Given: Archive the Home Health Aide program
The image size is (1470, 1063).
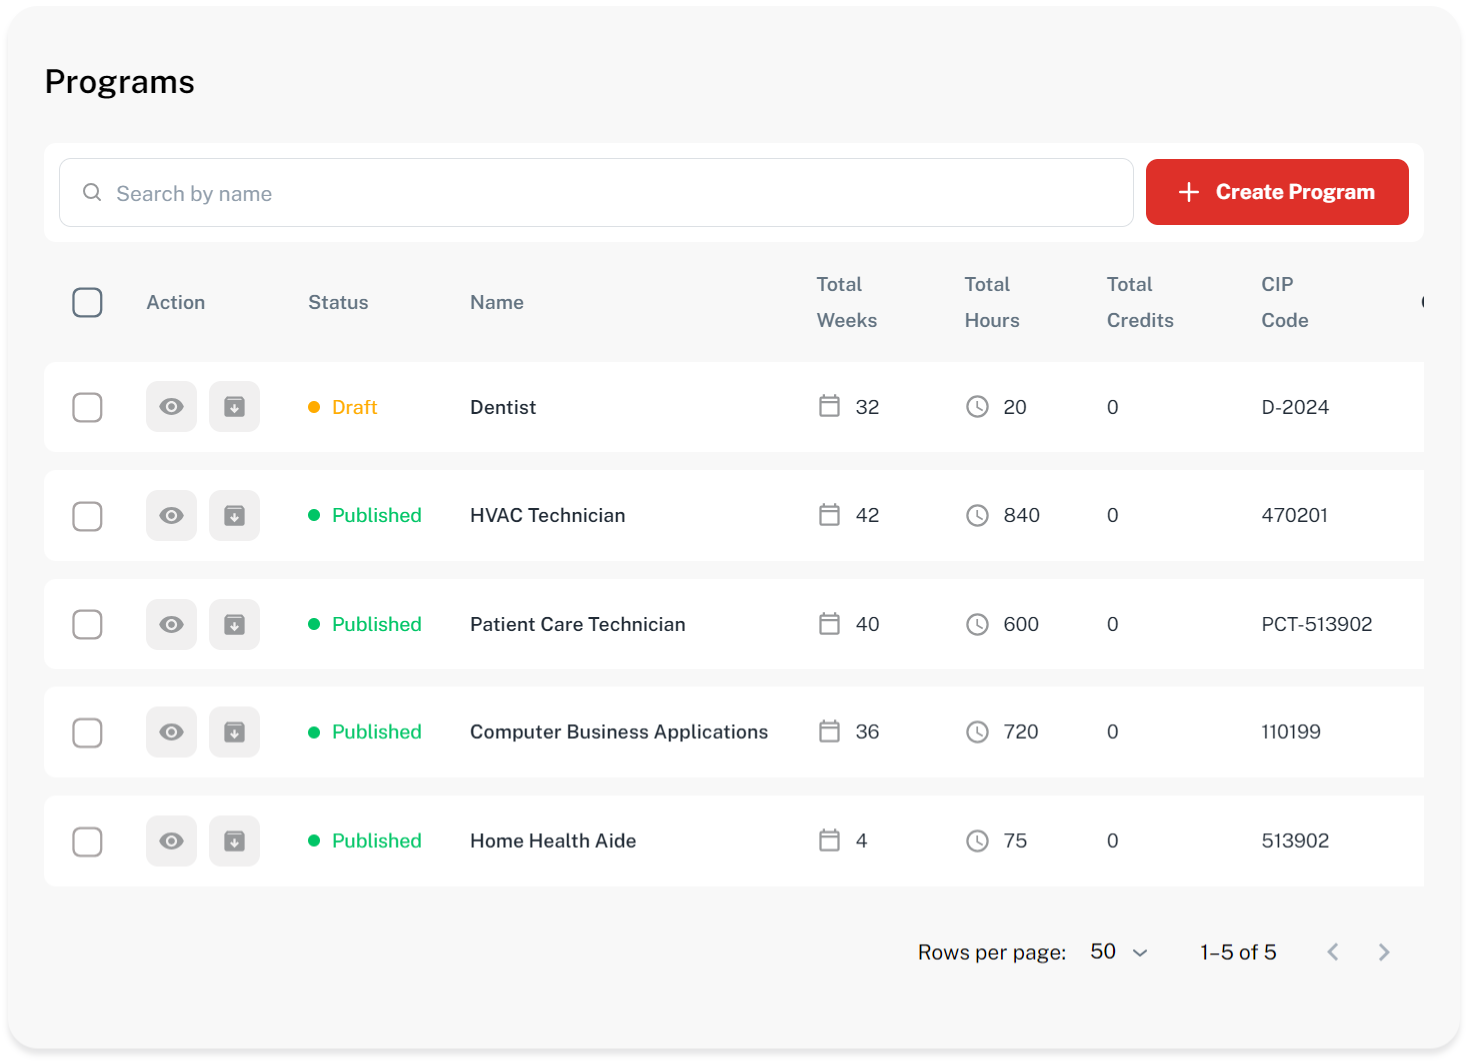Looking at the screenshot, I should 234,841.
